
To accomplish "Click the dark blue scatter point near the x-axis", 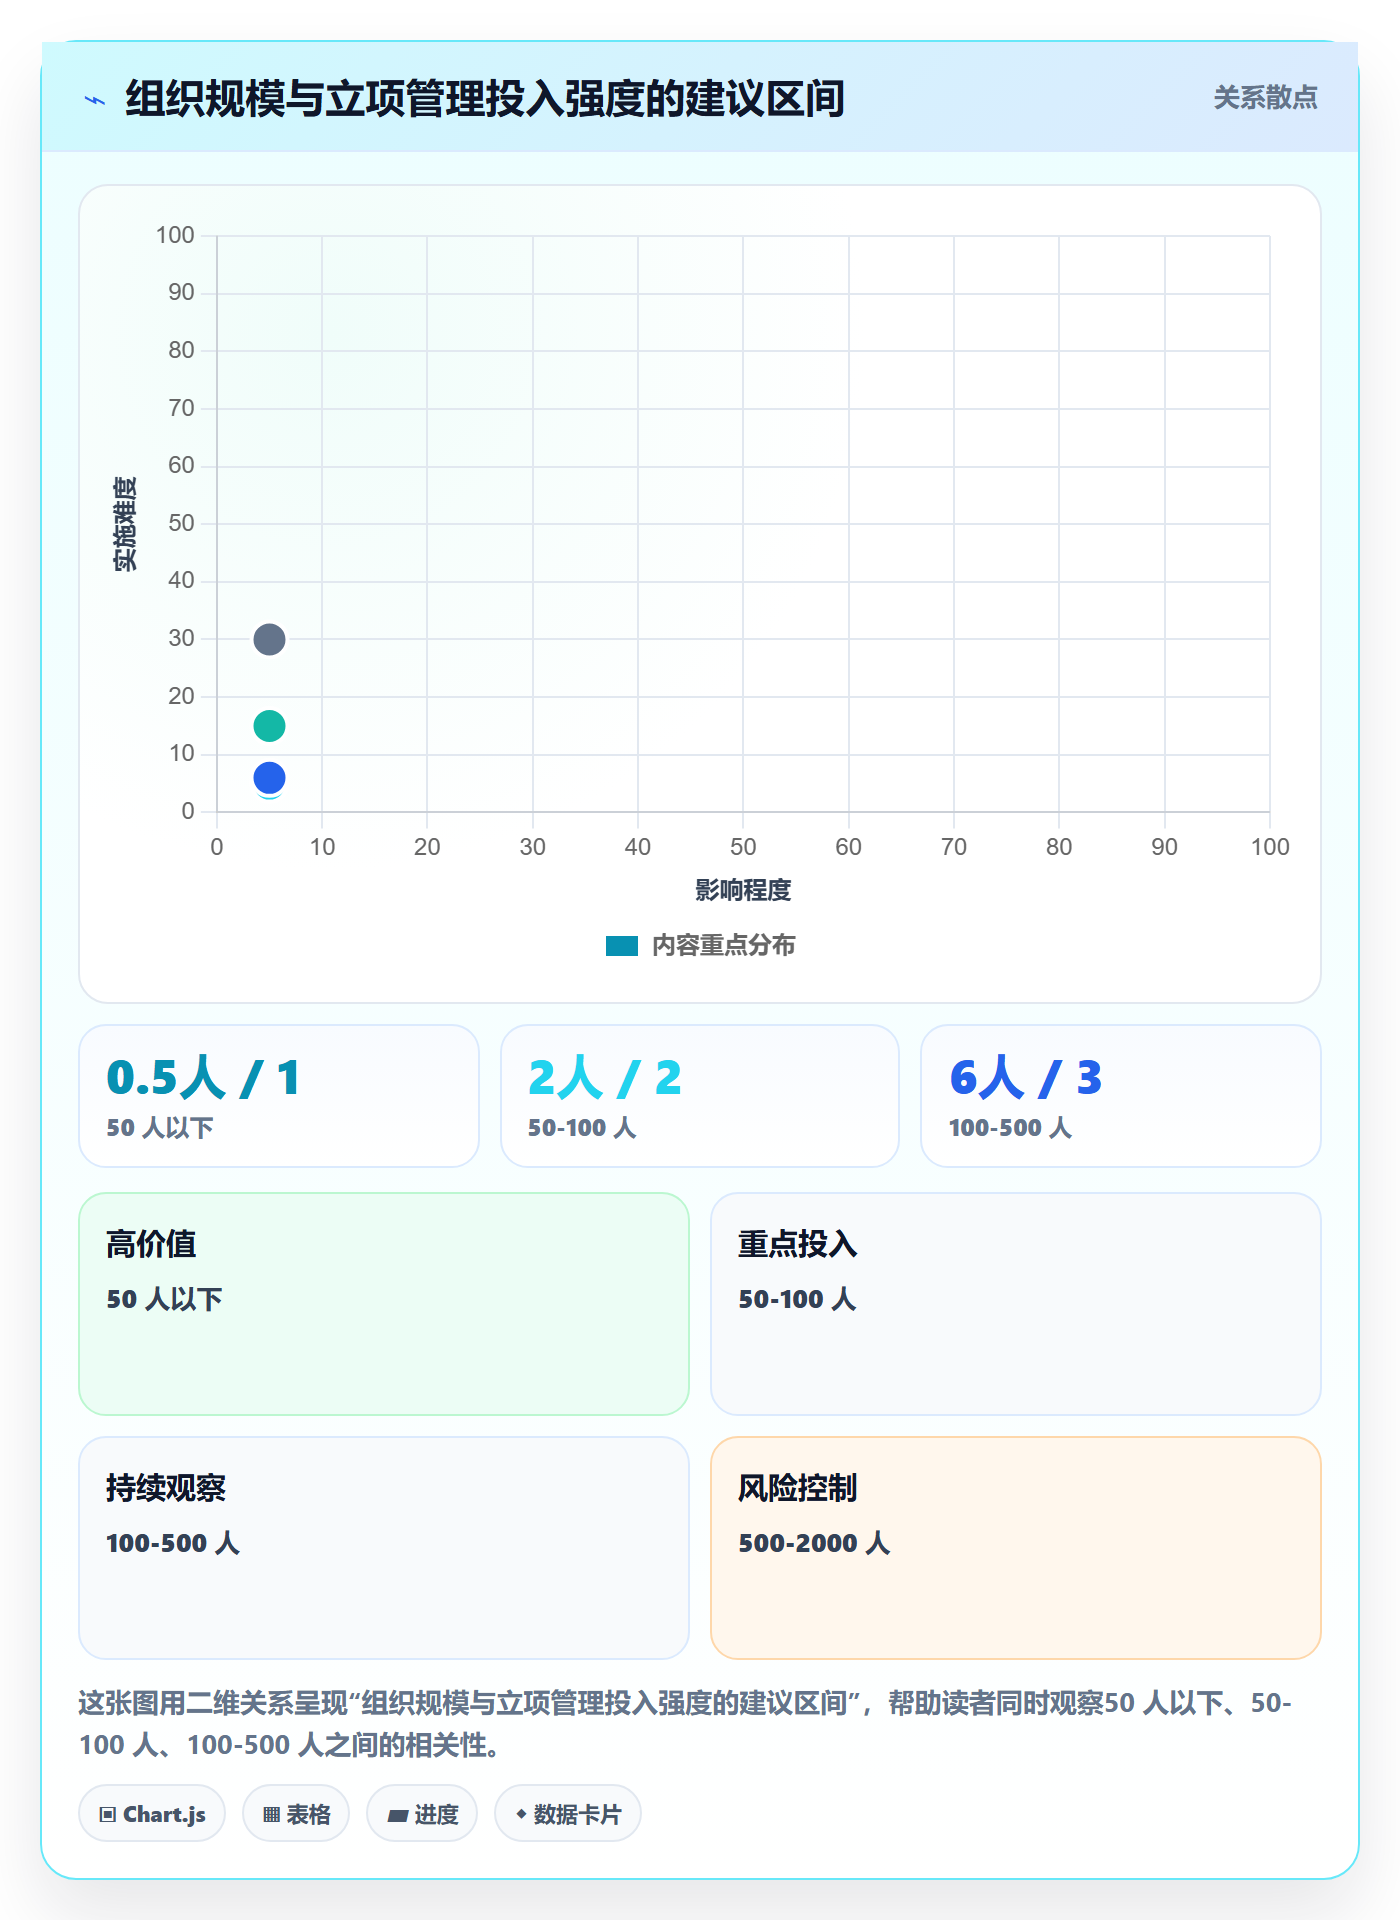I will click(x=269, y=777).
